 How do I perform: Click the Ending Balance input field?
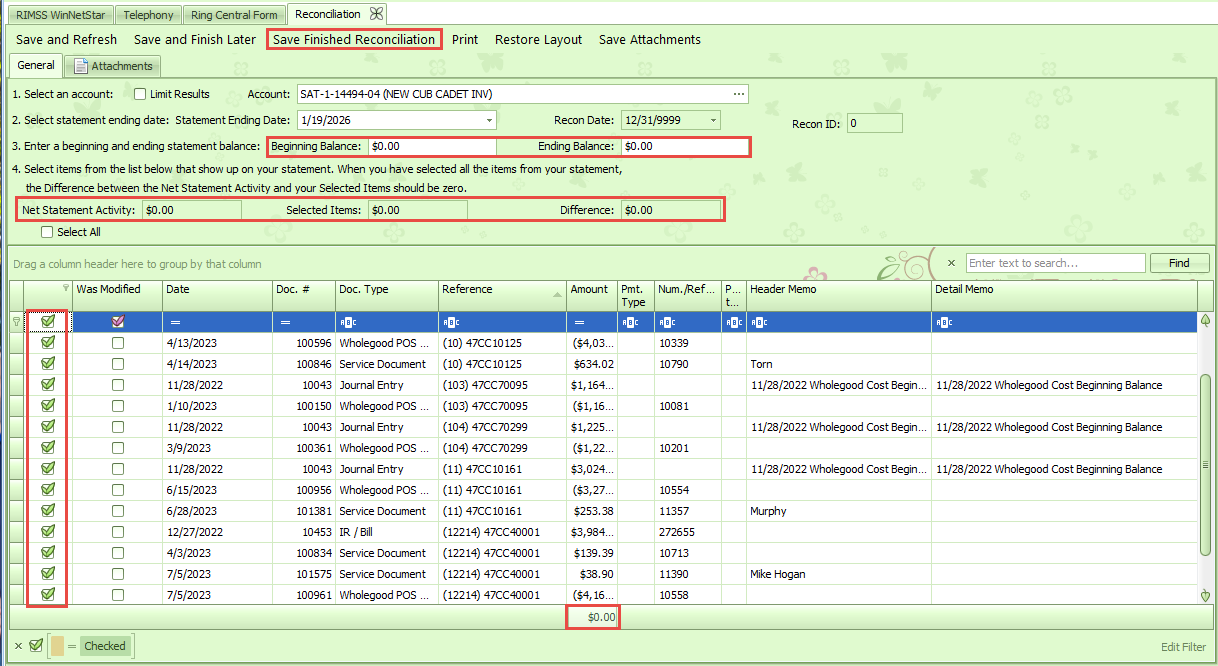click(685, 146)
